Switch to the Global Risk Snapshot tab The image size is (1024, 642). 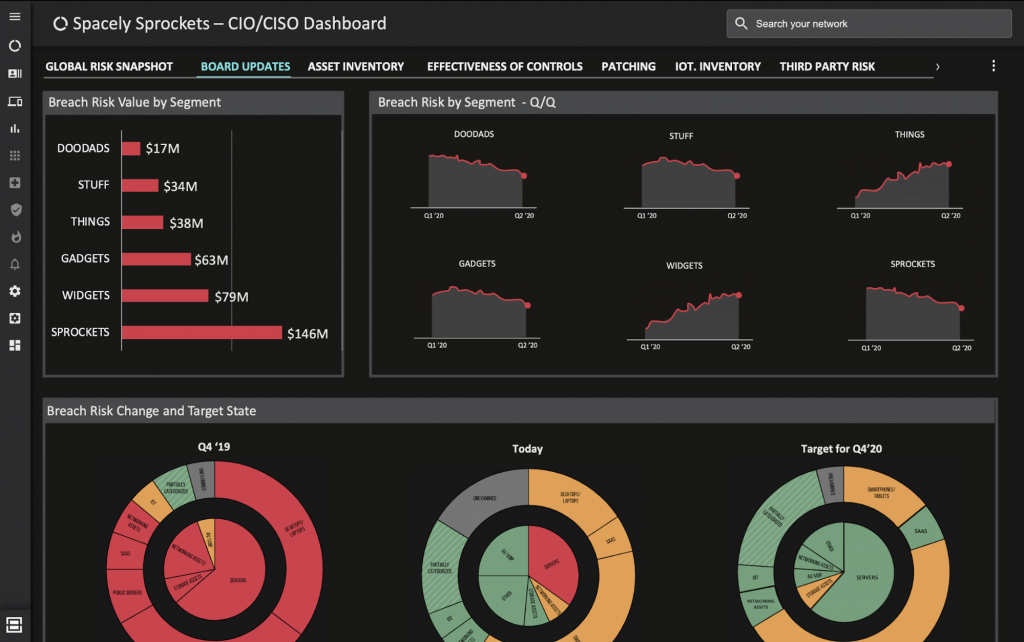109,67
